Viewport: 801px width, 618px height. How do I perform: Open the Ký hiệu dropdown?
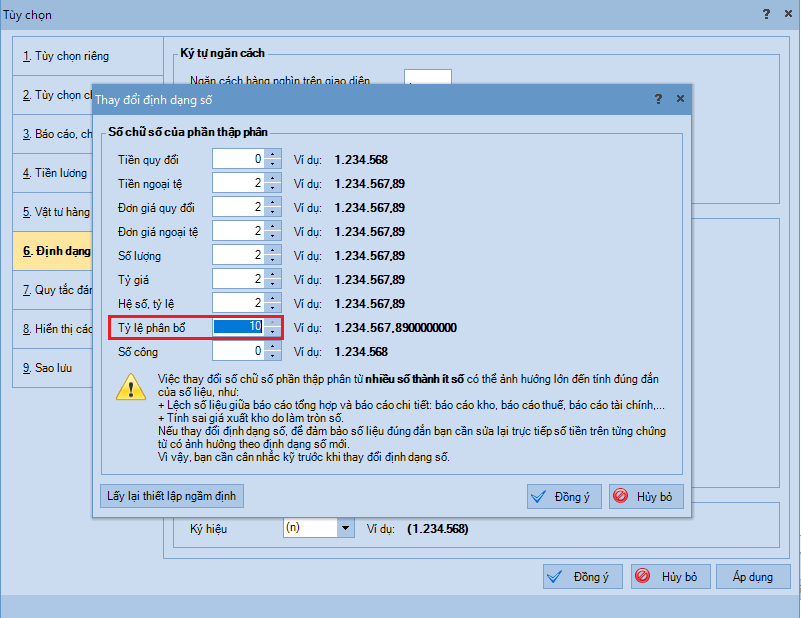(346, 528)
